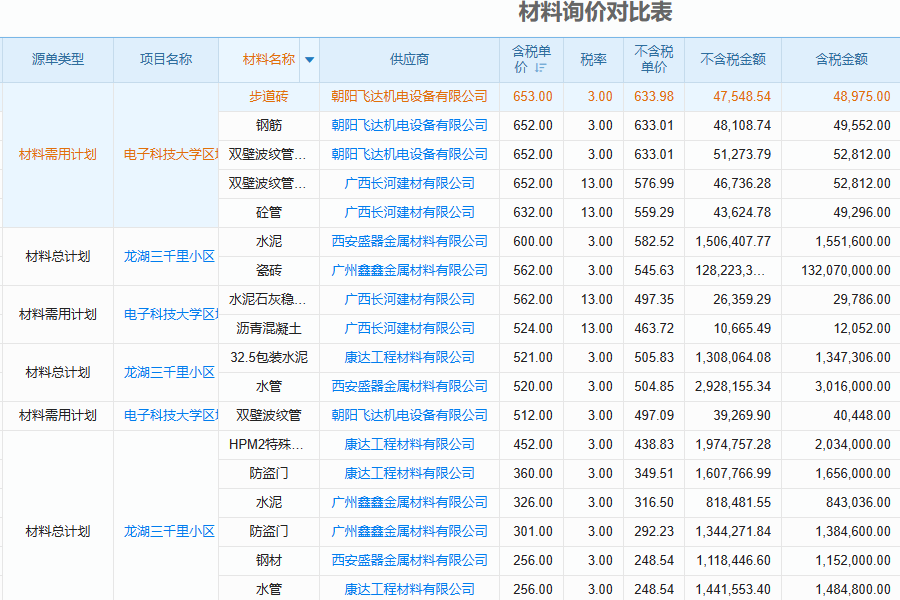This screenshot has height=600, width=900.
Task: Click 广州鑫鑫金属材料有限公司 link in the 瓷砖 row
Action: 409,271
